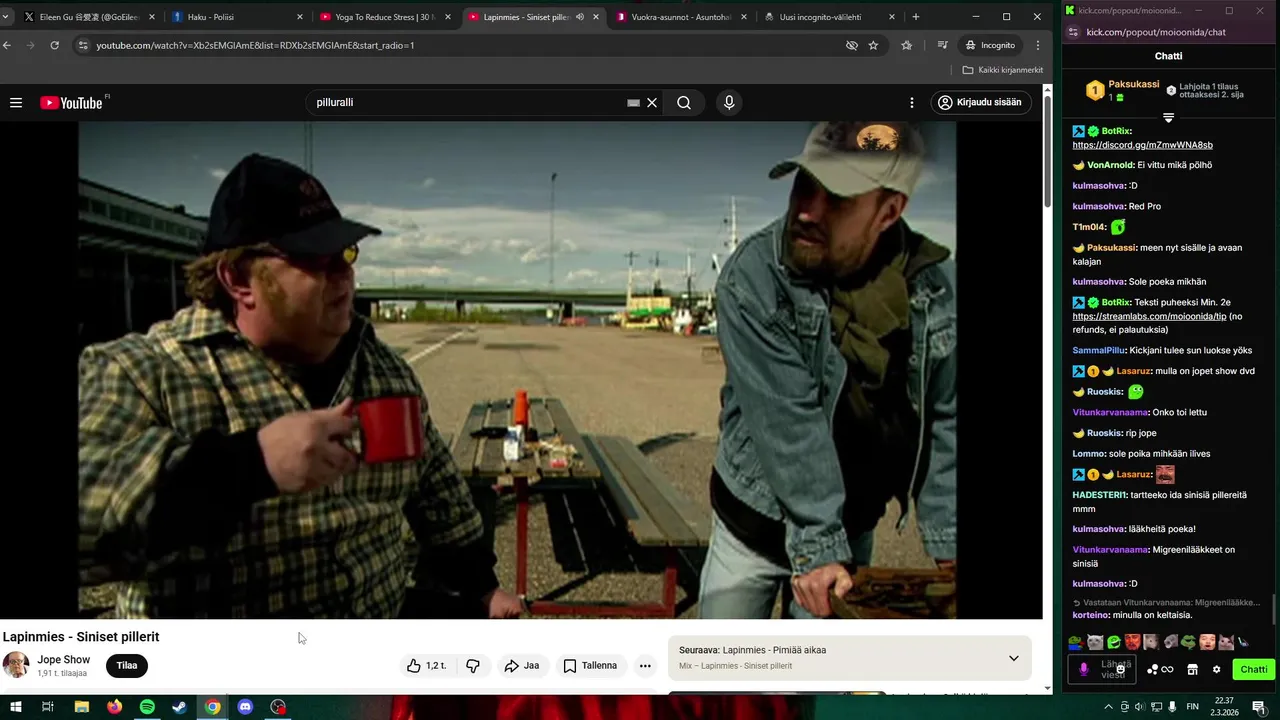Dislike the video with thumbs down
This screenshot has width=1280, height=720.
(473, 665)
